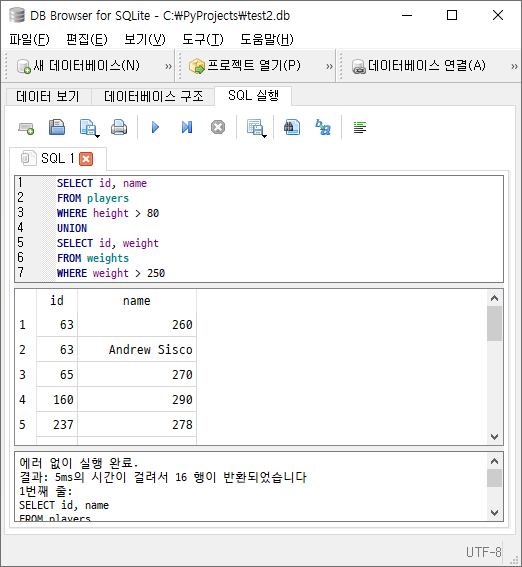Click the results vertical scrollbar thumb
Viewport: 522px width, 567px height.
click(x=495, y=324)
